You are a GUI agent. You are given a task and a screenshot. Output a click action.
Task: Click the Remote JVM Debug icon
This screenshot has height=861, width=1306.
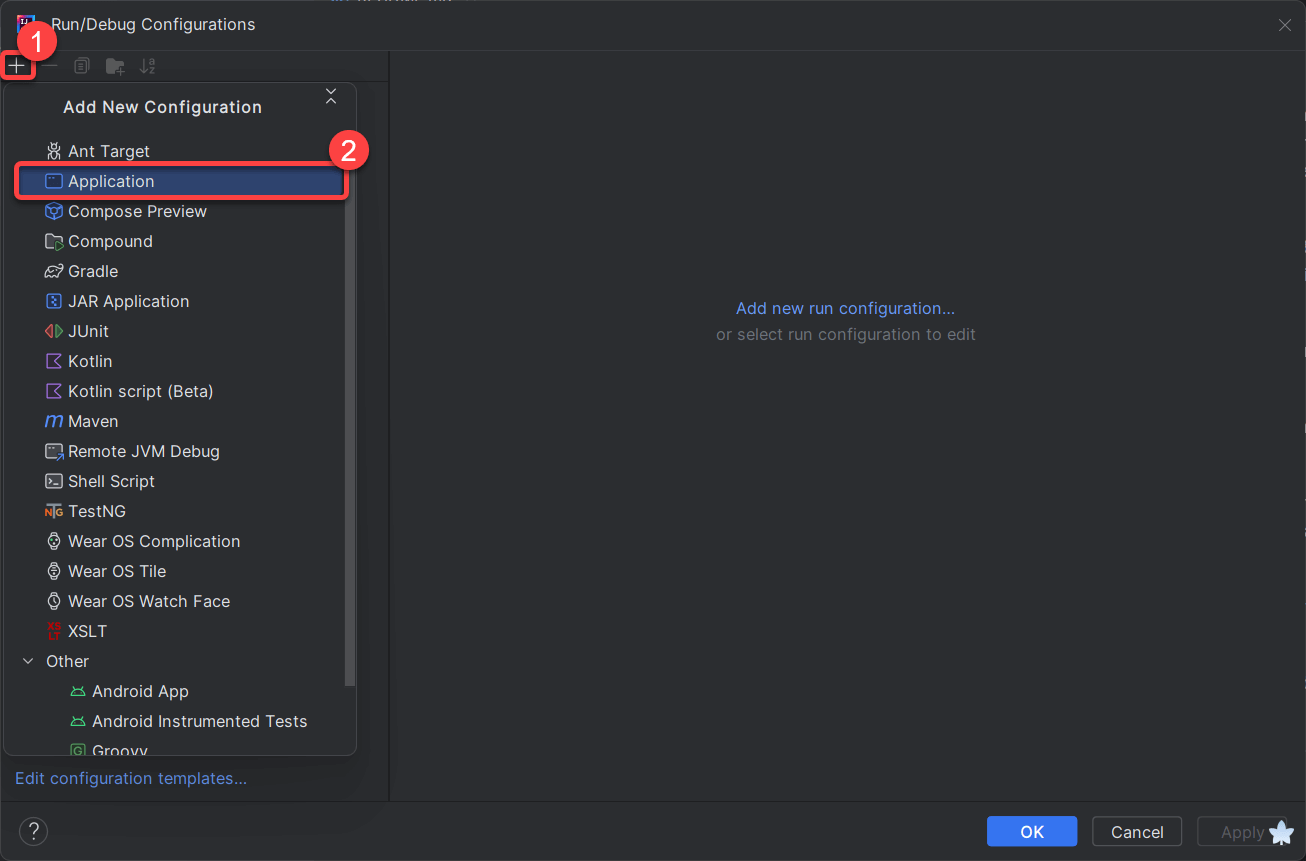click(x=54, y=451)
